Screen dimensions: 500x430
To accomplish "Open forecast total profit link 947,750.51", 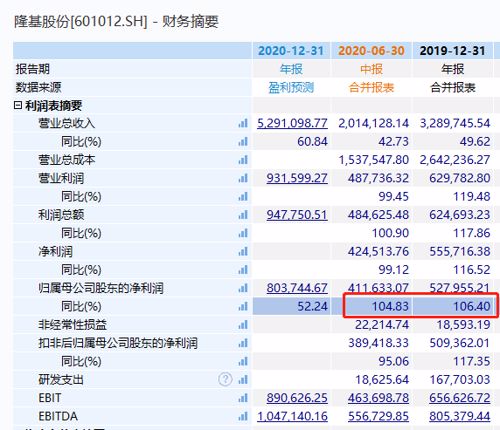I will pos(297,215).
